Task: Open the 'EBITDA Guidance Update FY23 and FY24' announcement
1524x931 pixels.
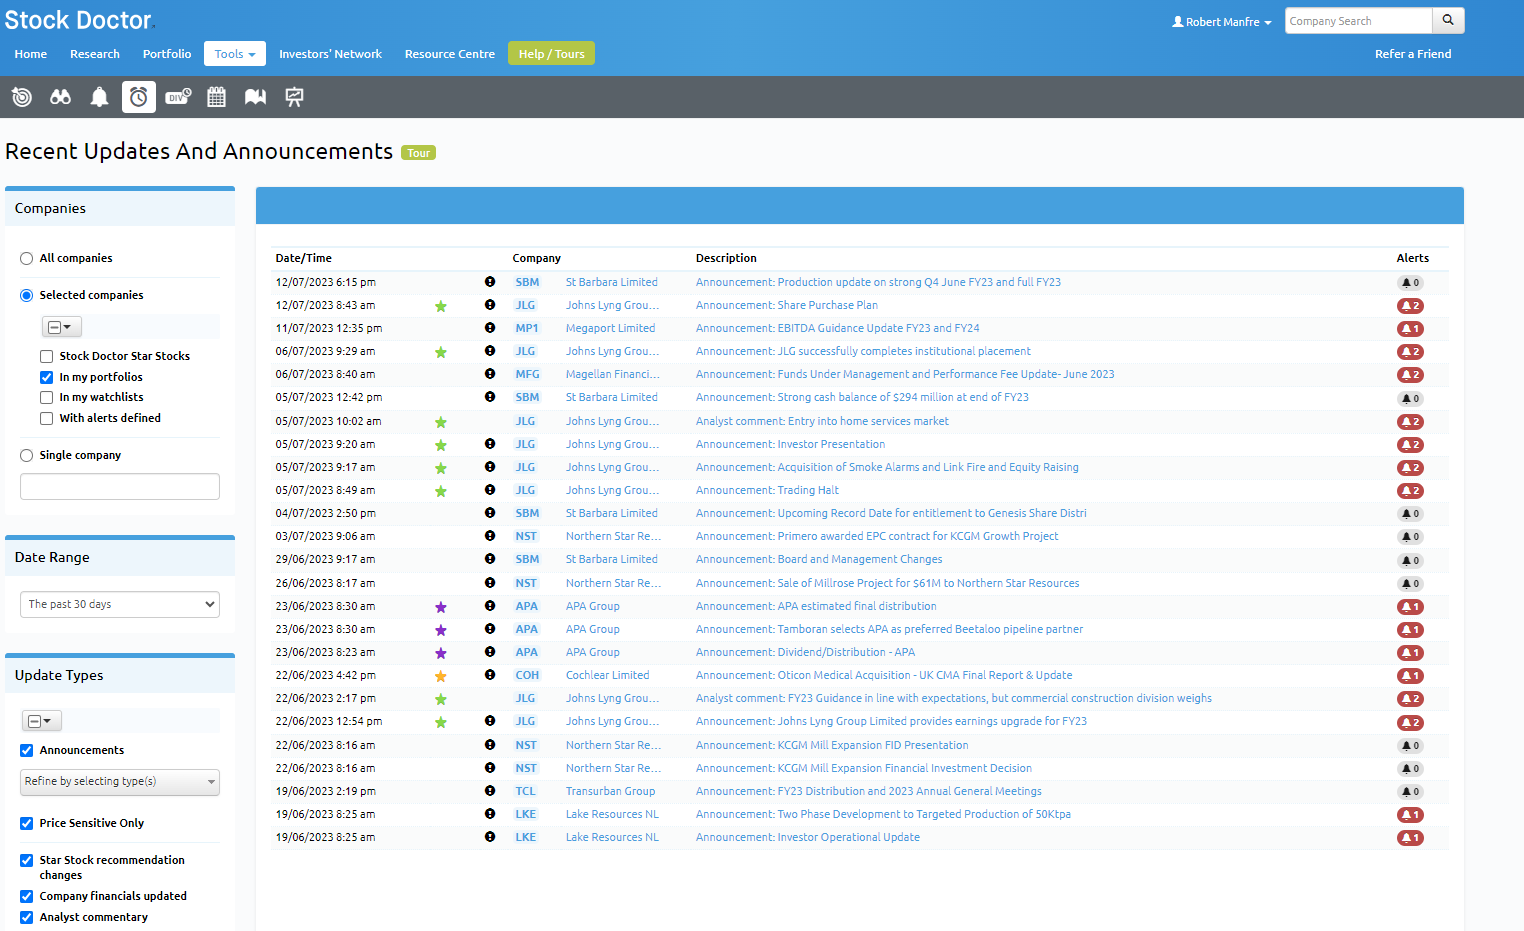Action: click(837, 328)
